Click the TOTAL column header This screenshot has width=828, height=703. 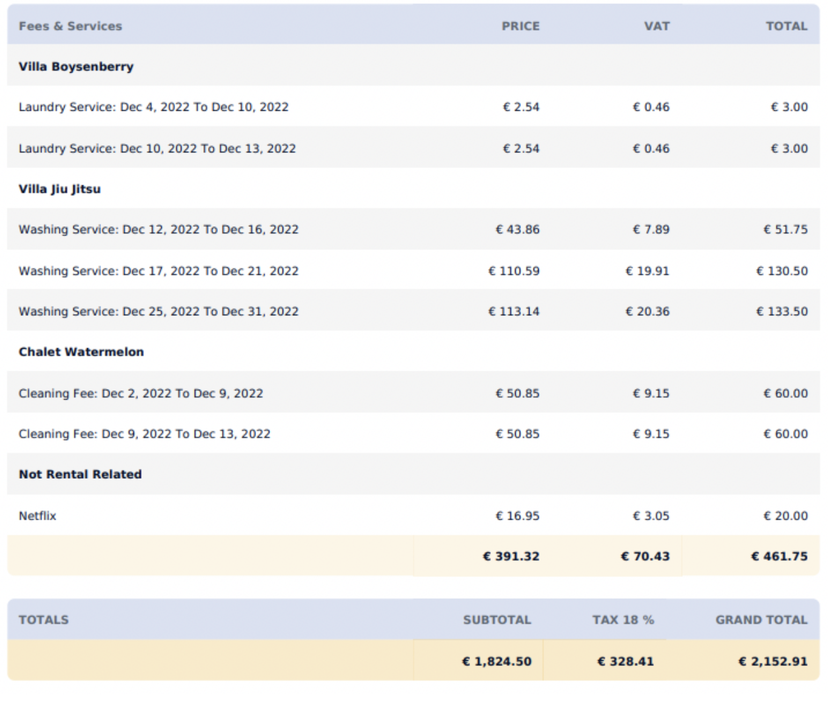pyautogui.click(x=787, y=26)
